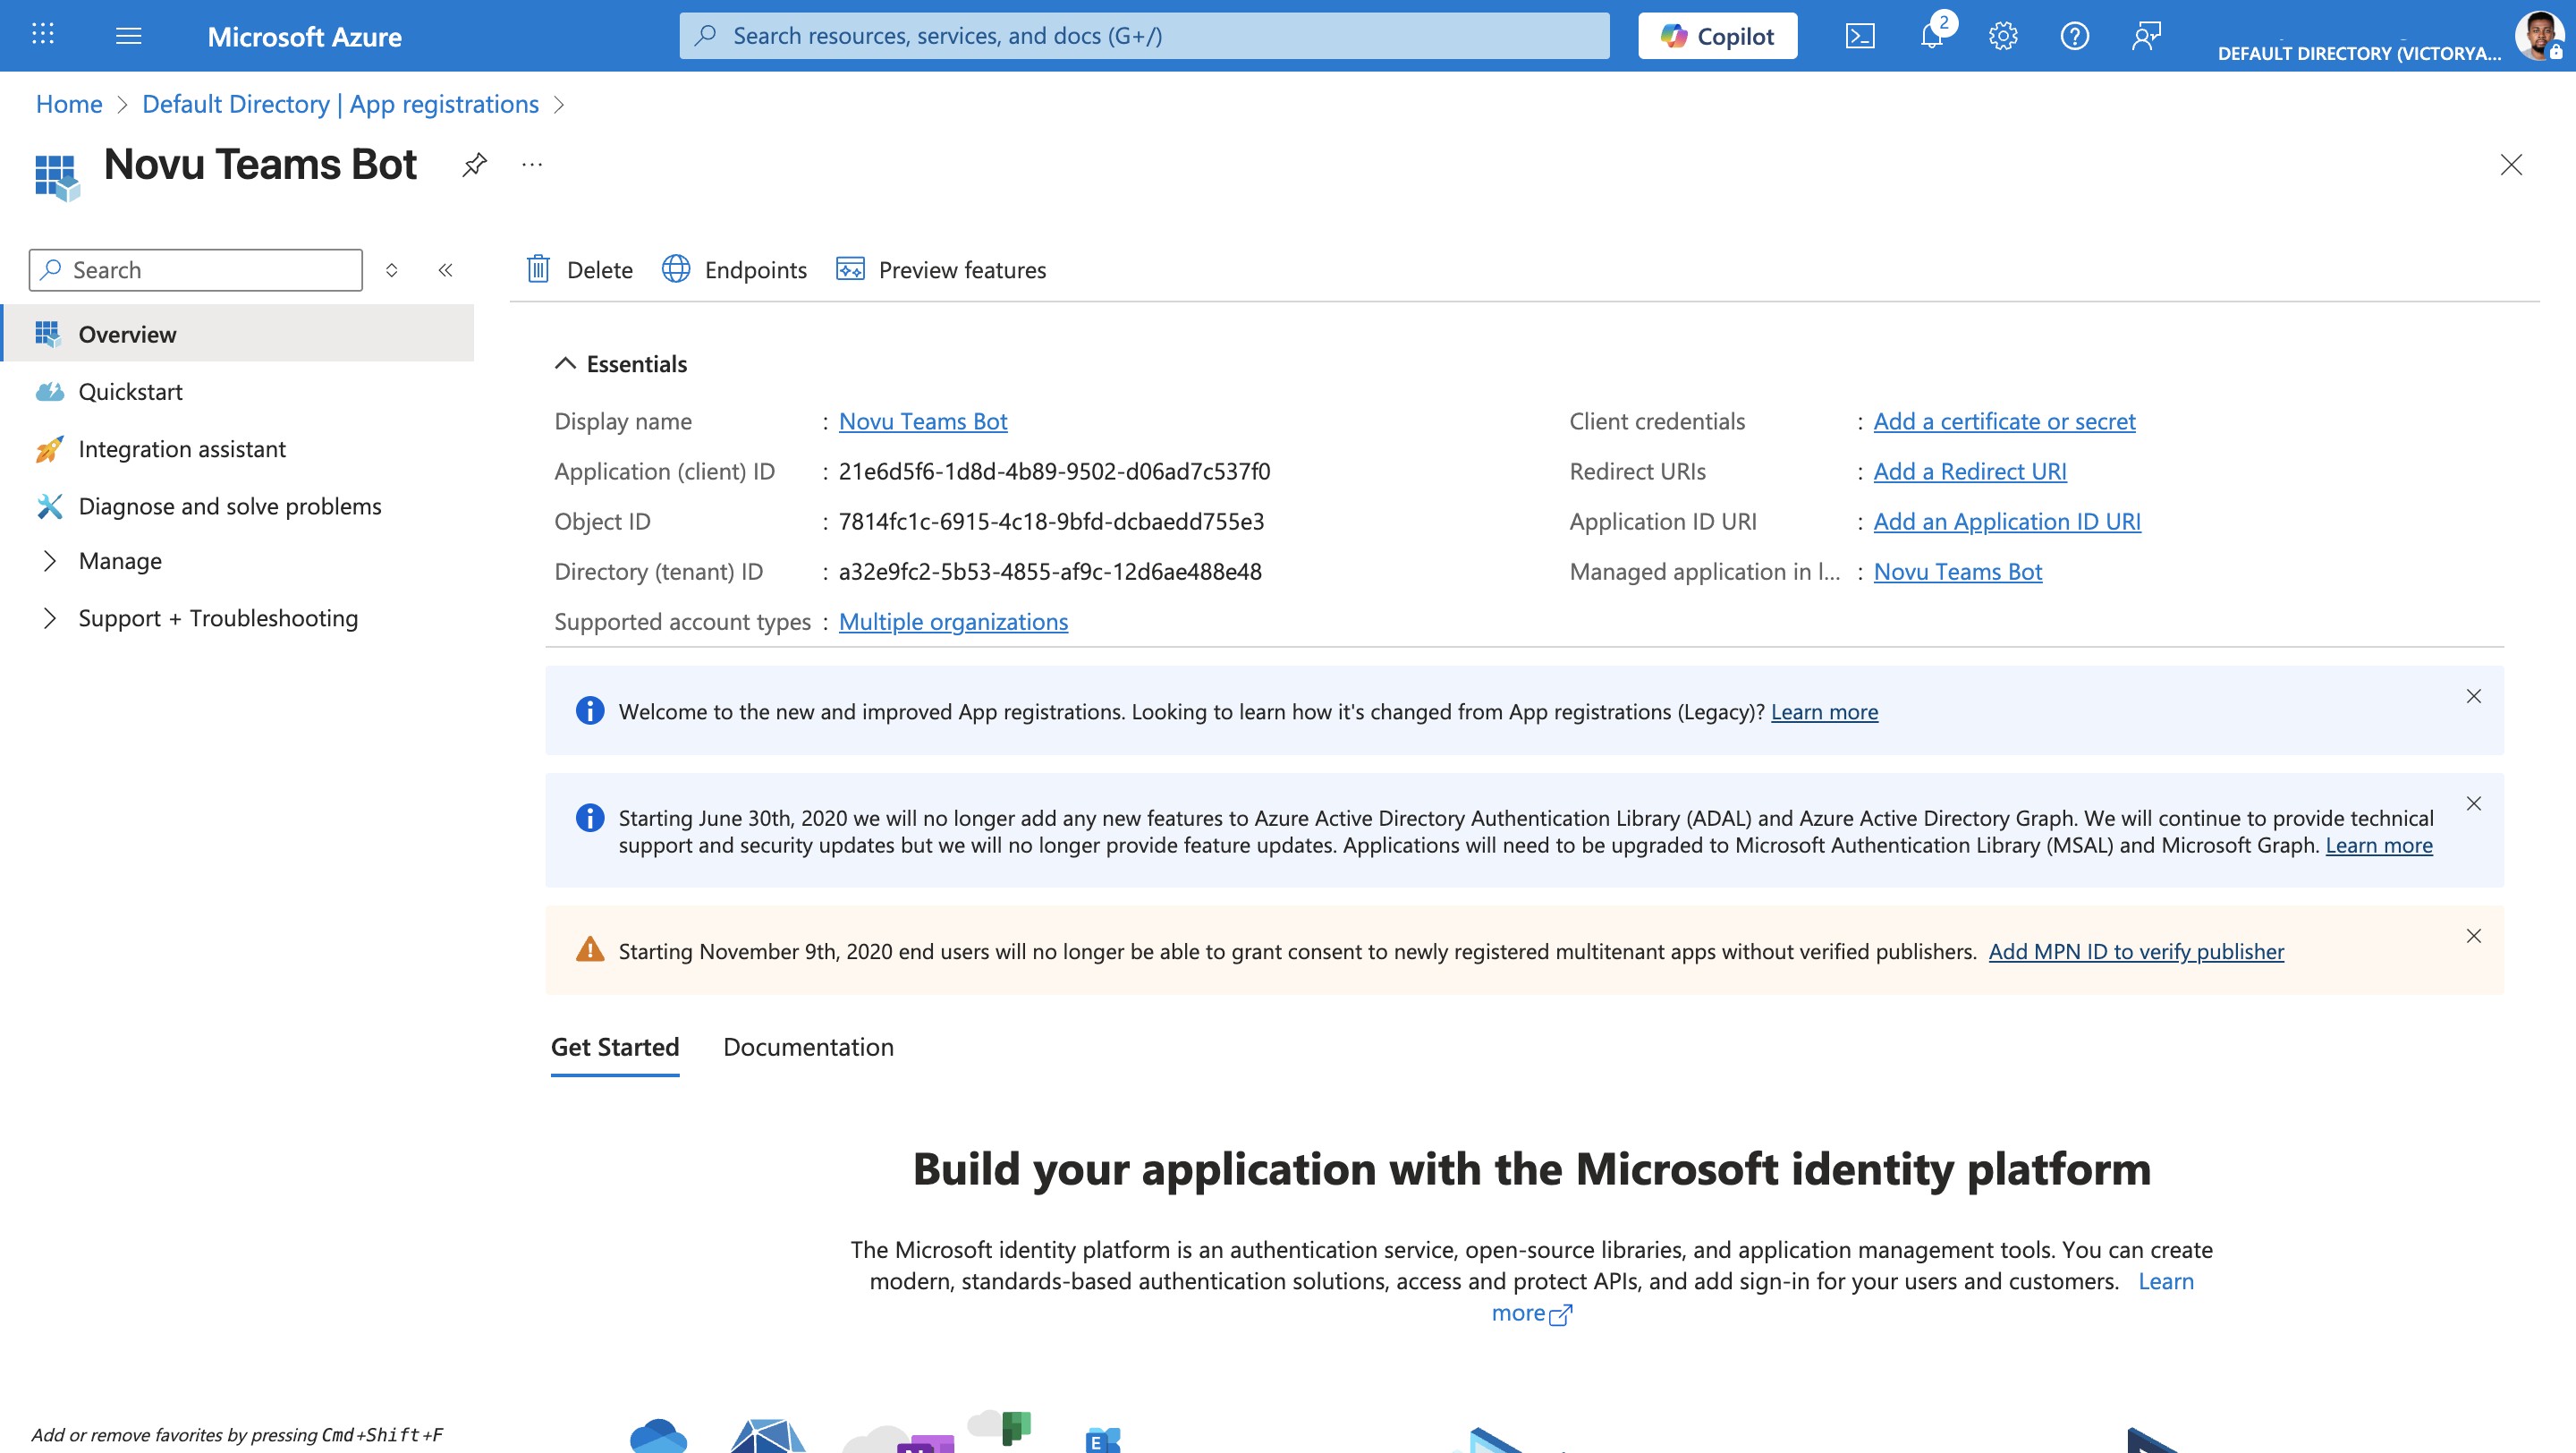Open the Endpoints panel

pyautogui.click(x=735, y=269)
